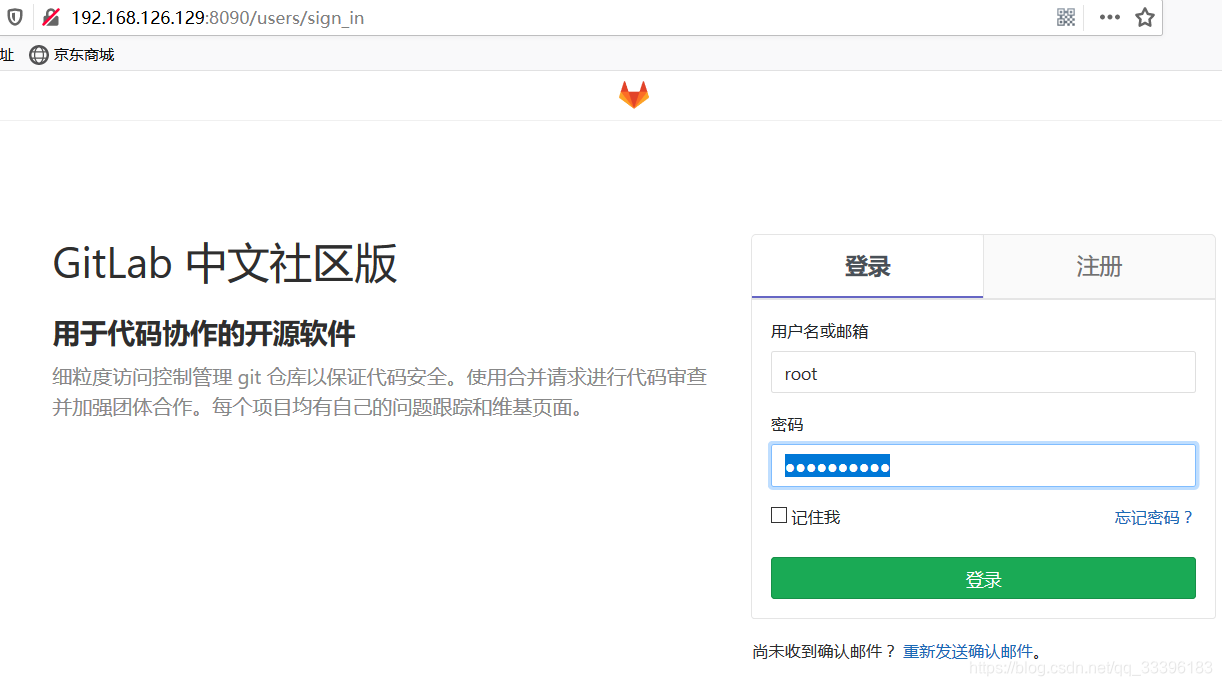Click the 密码 label
Viewport: 1222px width, 686px height.
(x=787, y=424)
